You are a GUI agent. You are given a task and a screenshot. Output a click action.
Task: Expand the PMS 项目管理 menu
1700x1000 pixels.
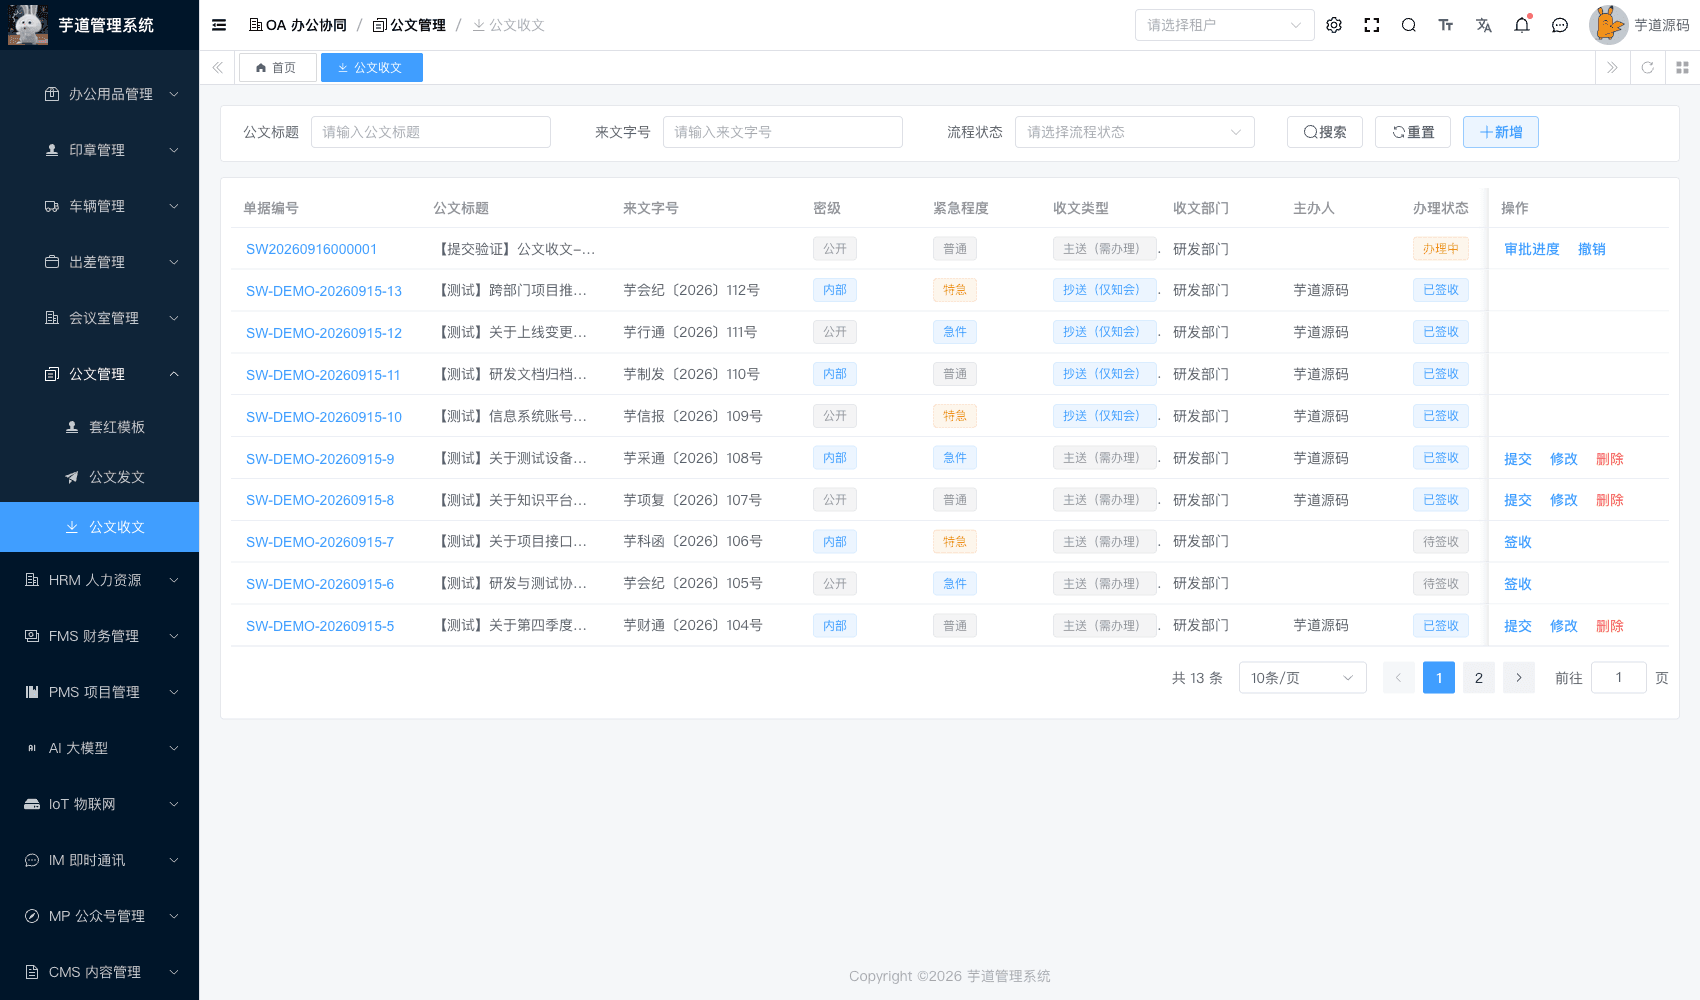100,692
